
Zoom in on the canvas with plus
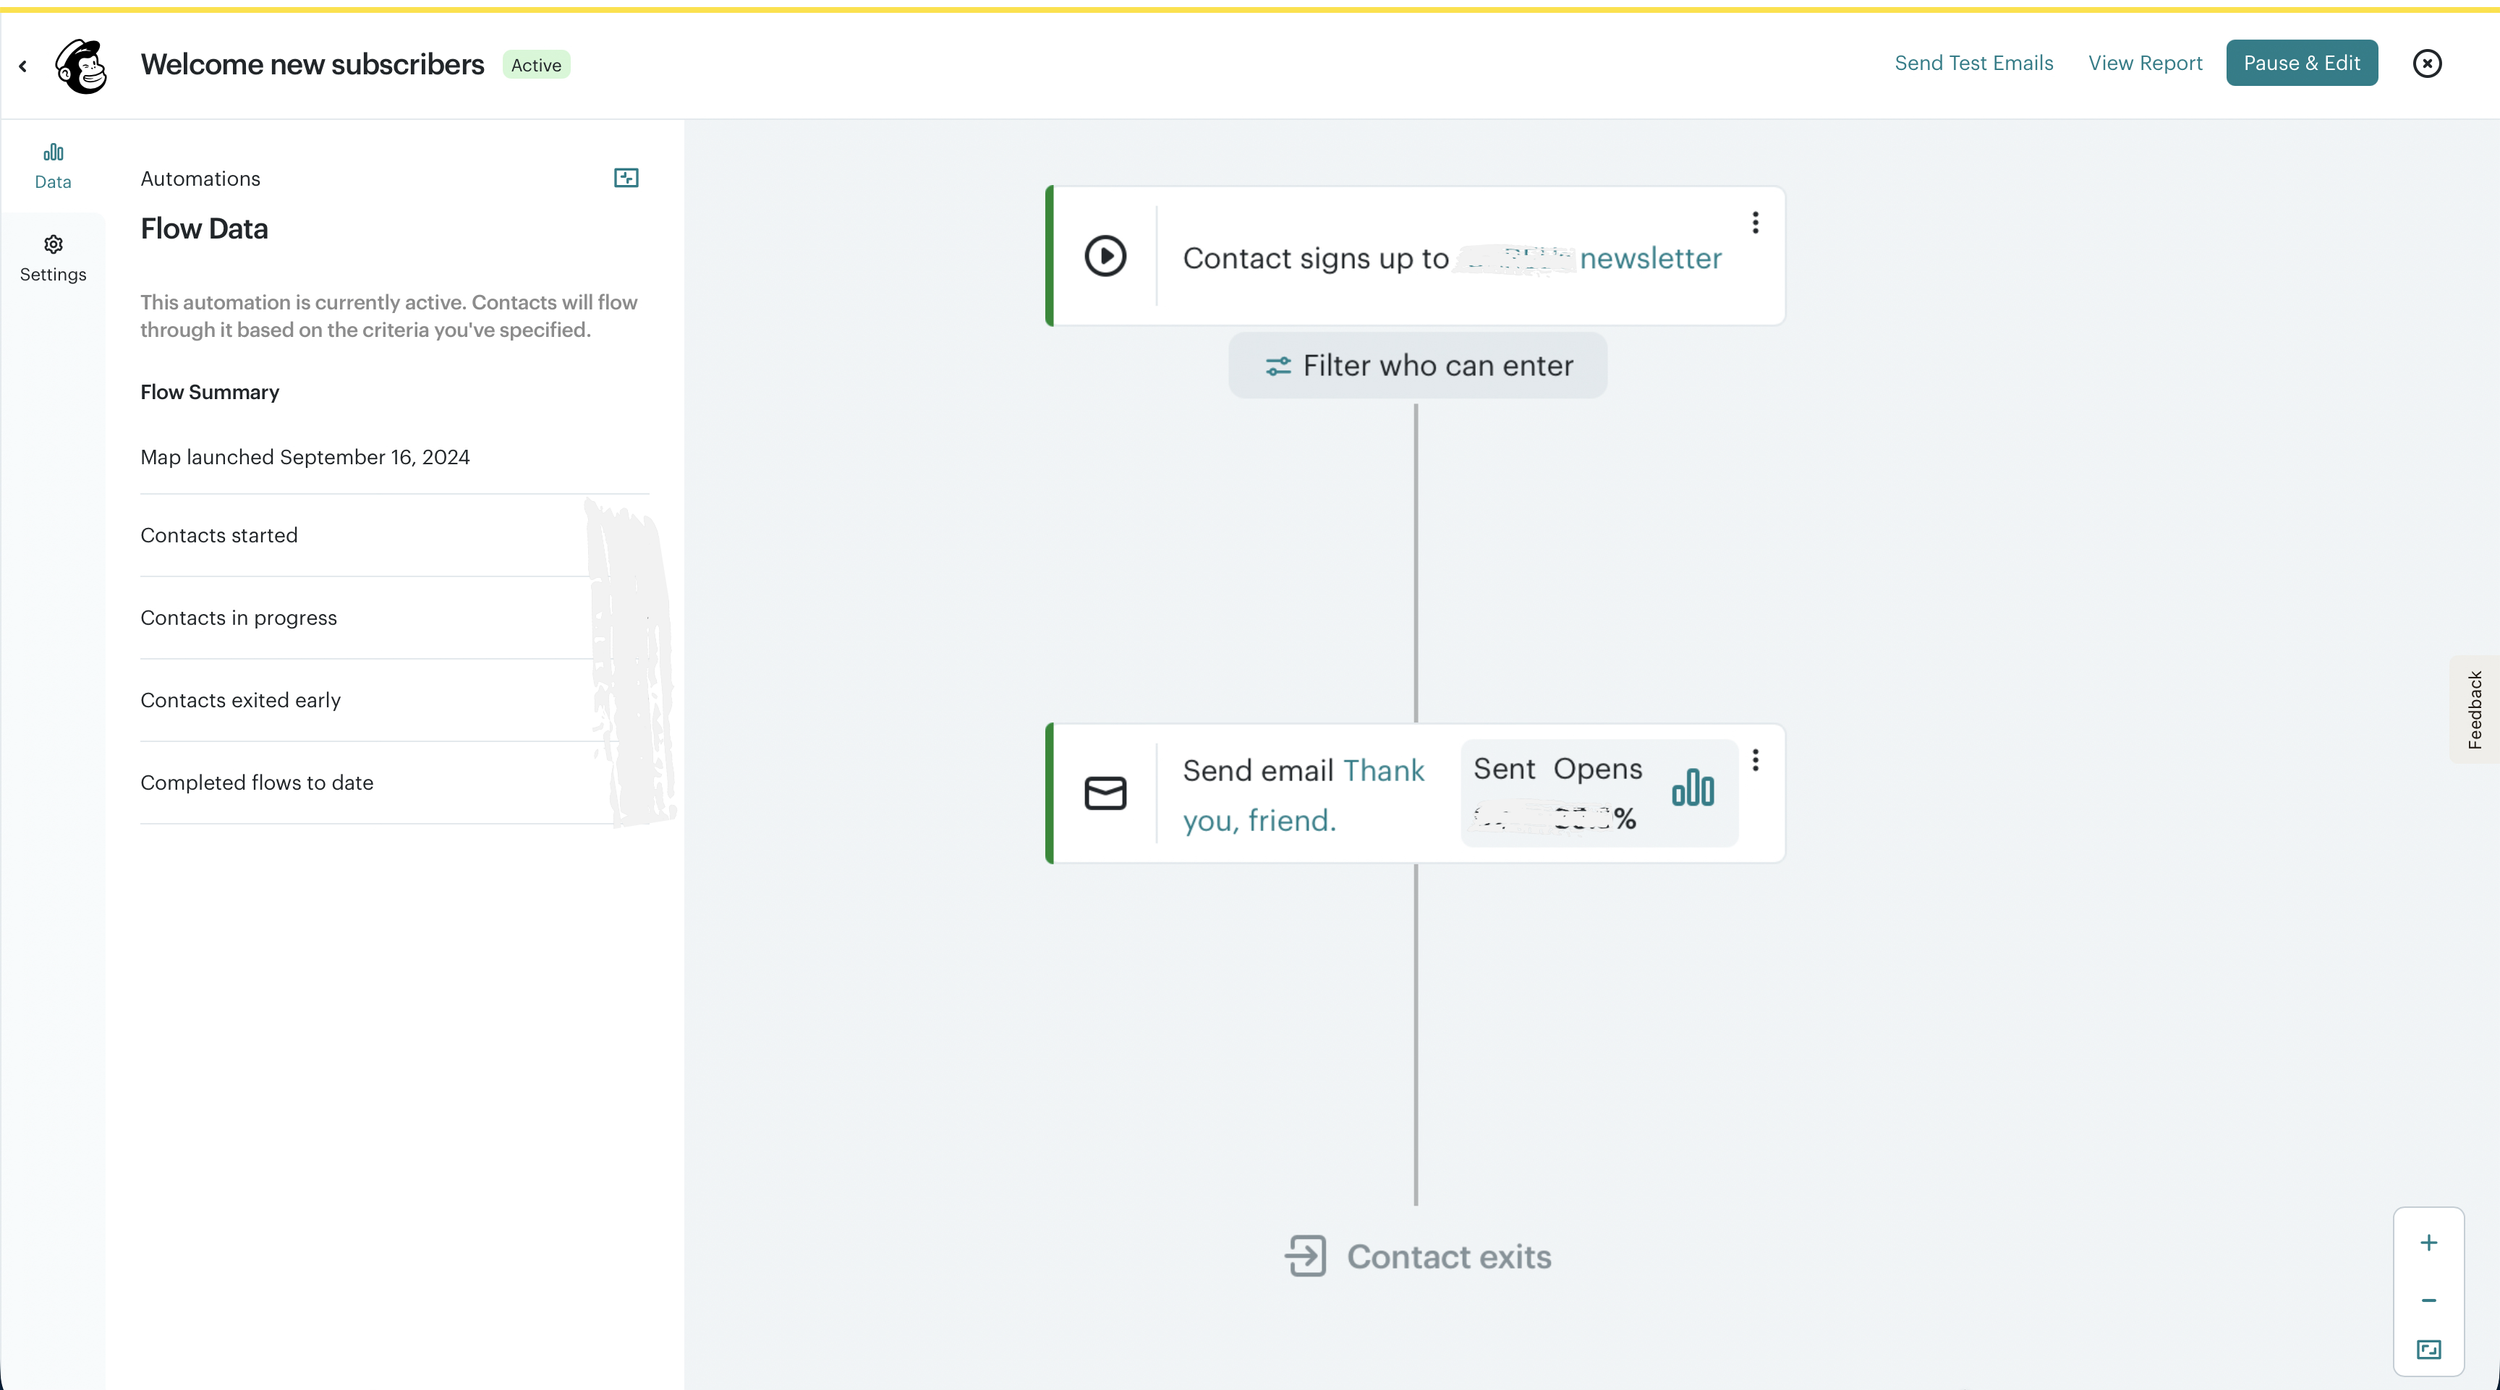pyautogui.click(x=2428, y=1243)
